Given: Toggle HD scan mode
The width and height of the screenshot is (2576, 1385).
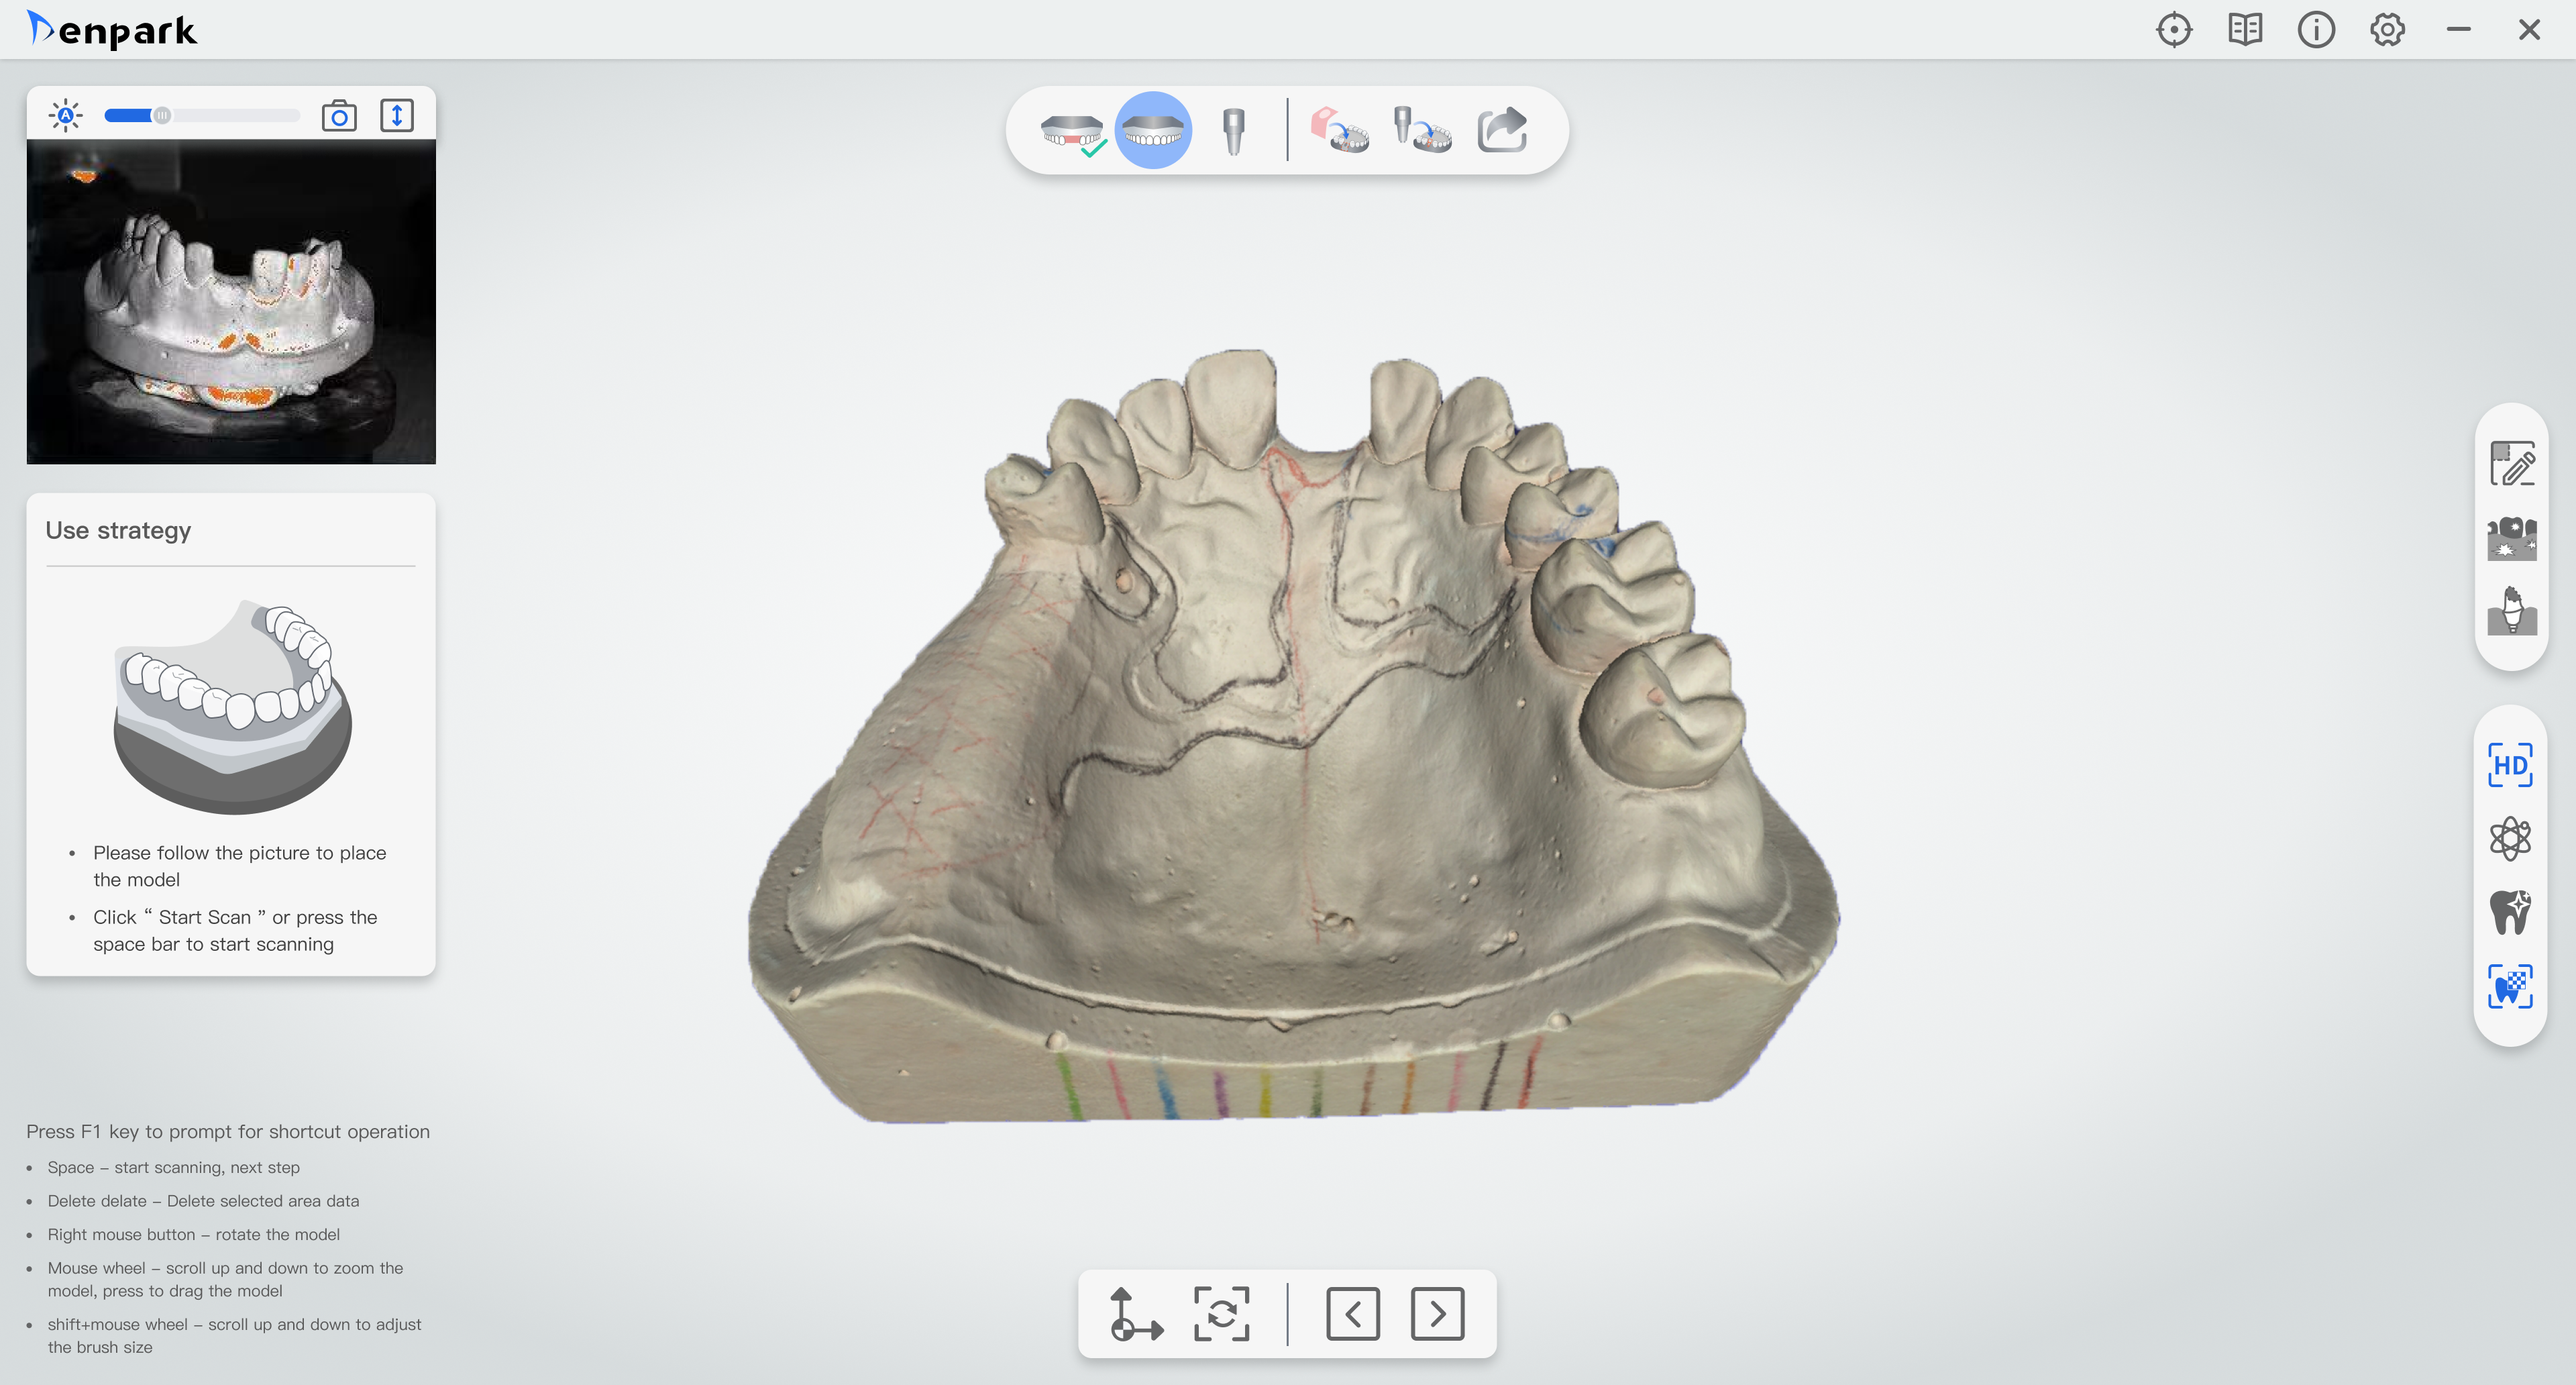Looking at the screenshot, I should point(2510,765).
